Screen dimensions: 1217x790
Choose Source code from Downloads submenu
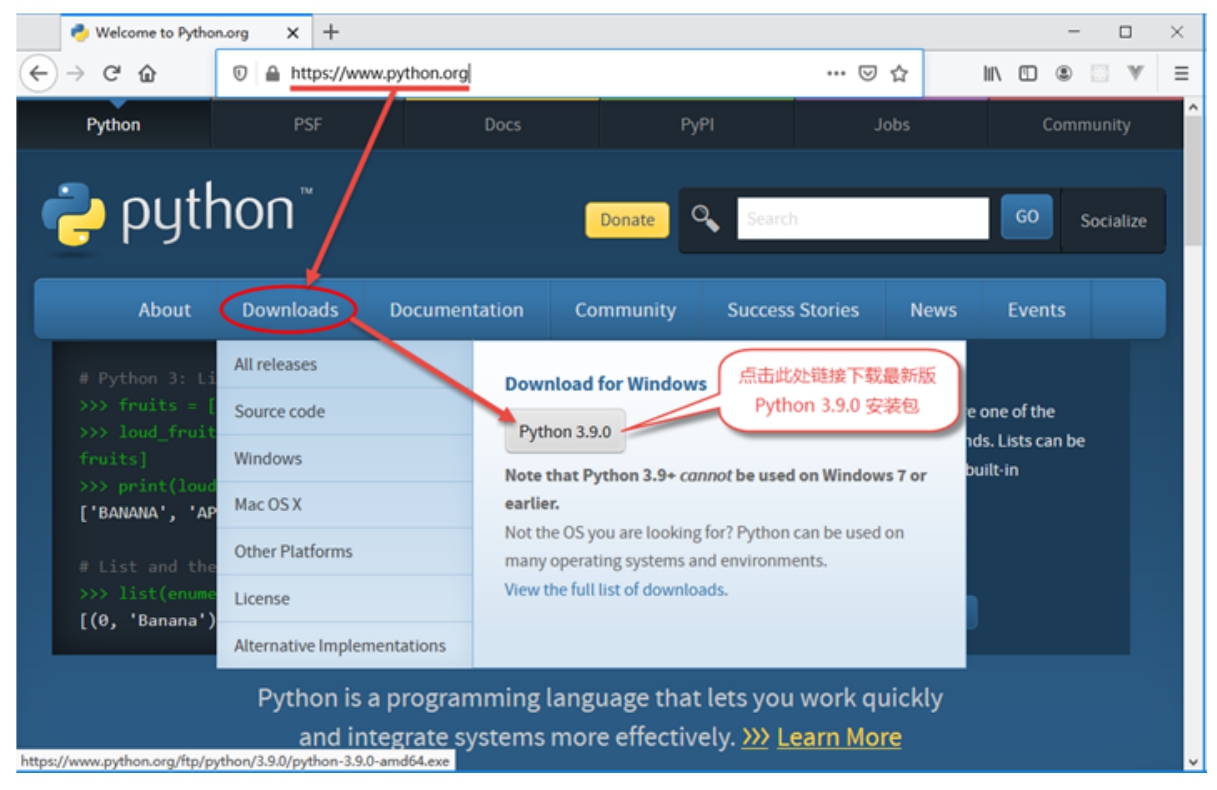(x=345, y=411)
